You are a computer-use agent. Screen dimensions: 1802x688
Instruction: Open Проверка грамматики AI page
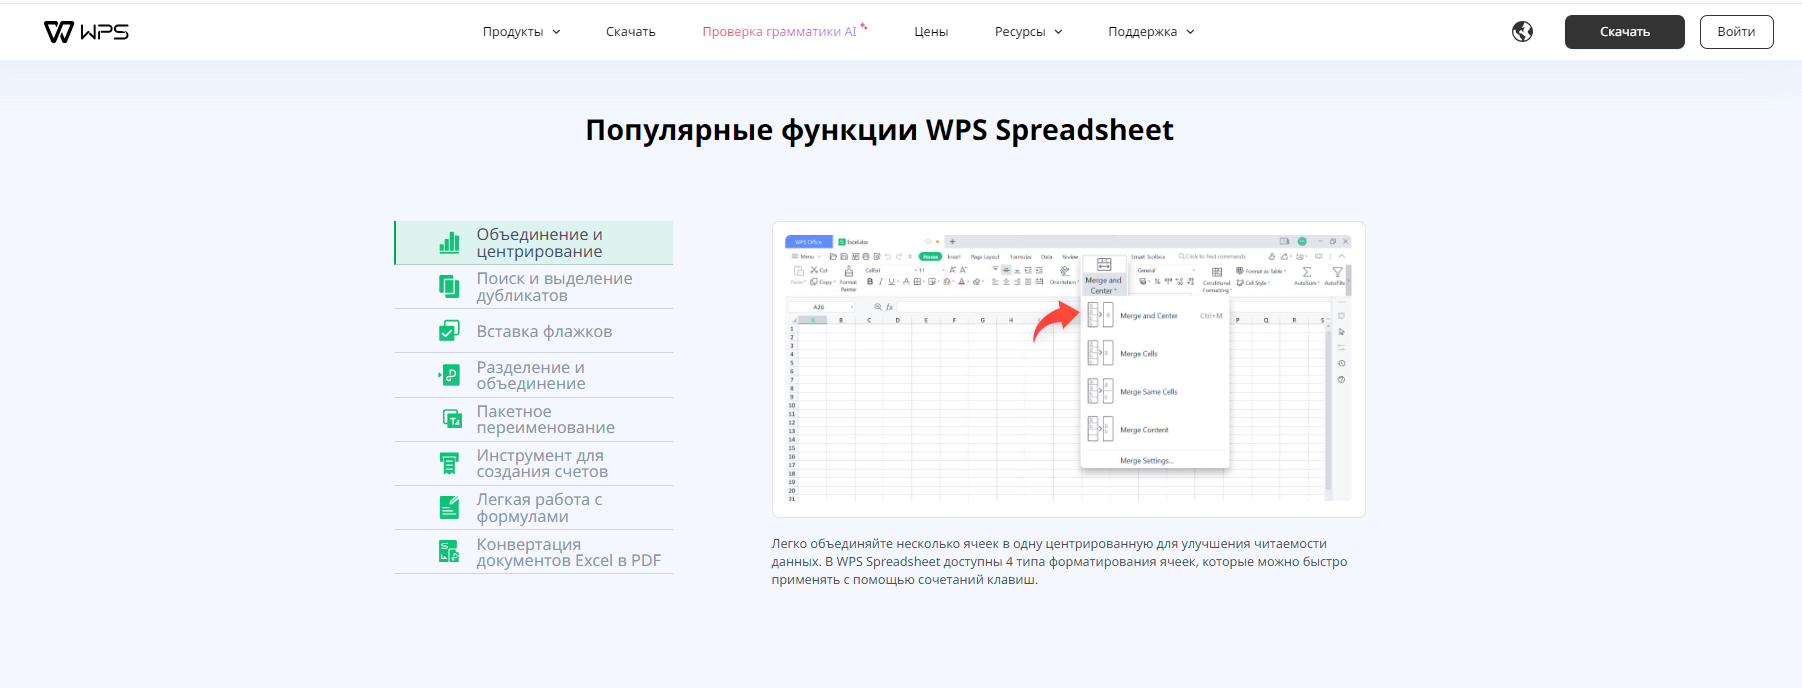click(784, 32)
